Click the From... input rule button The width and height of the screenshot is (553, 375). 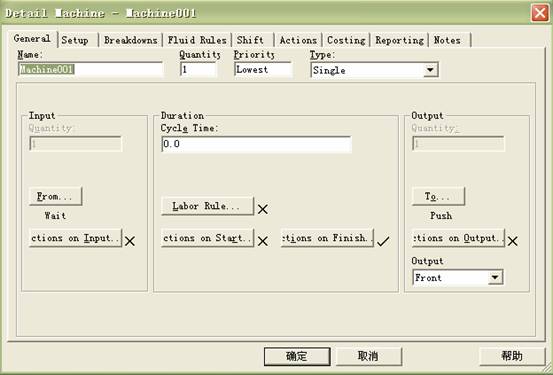tap(55, 196)
